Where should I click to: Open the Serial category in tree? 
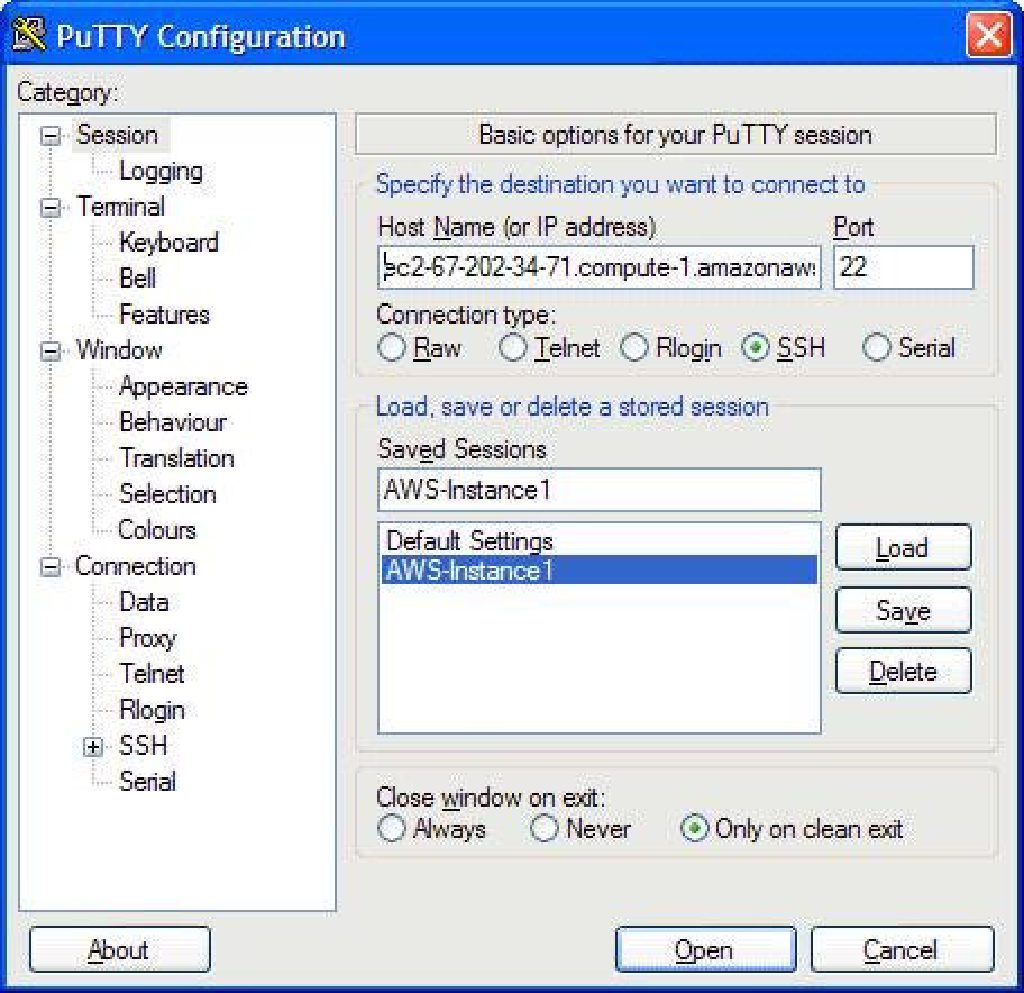147,781
